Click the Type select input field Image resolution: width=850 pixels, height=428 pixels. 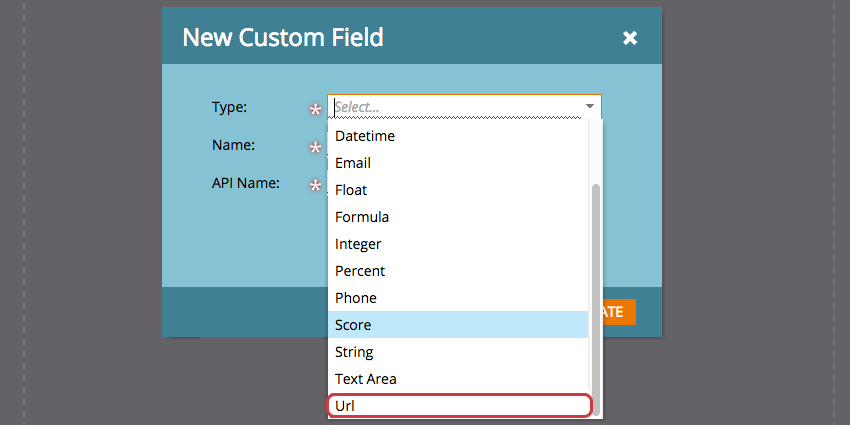455,106
